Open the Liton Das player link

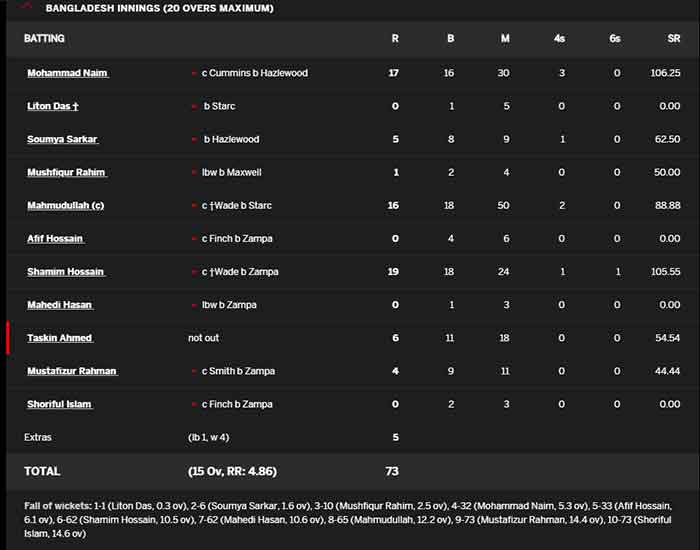pyautogui.click(x=53, y=106)
